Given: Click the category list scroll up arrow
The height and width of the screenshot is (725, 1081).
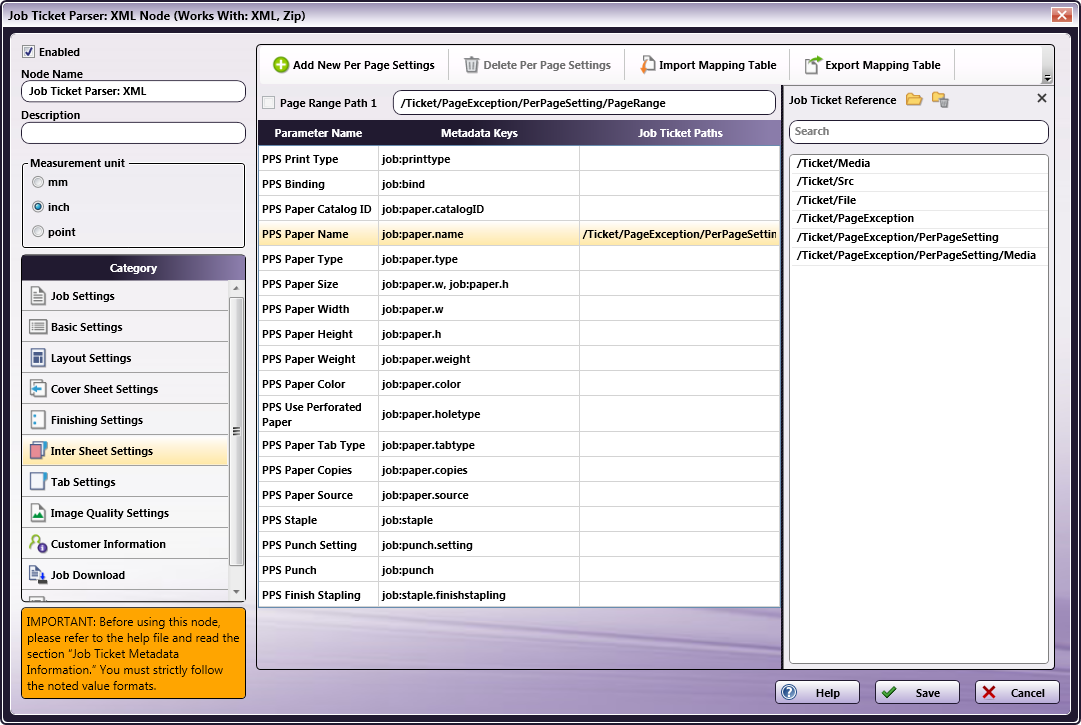Looking at the screenshot, I should 236,288.
